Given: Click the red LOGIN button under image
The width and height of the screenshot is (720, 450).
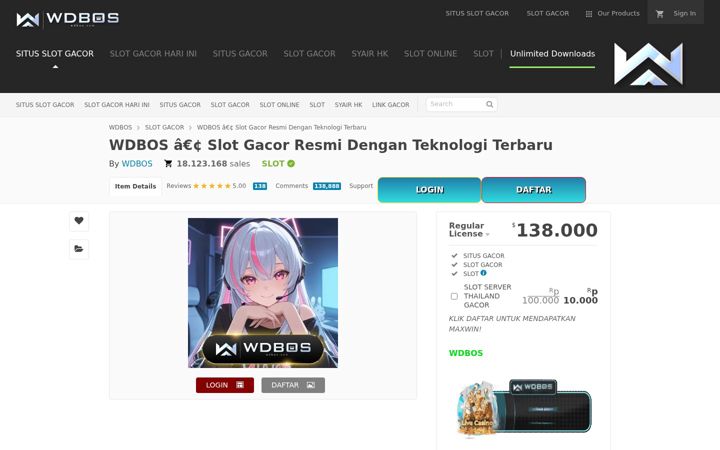Looking at the screenshot, I should 225,385.
